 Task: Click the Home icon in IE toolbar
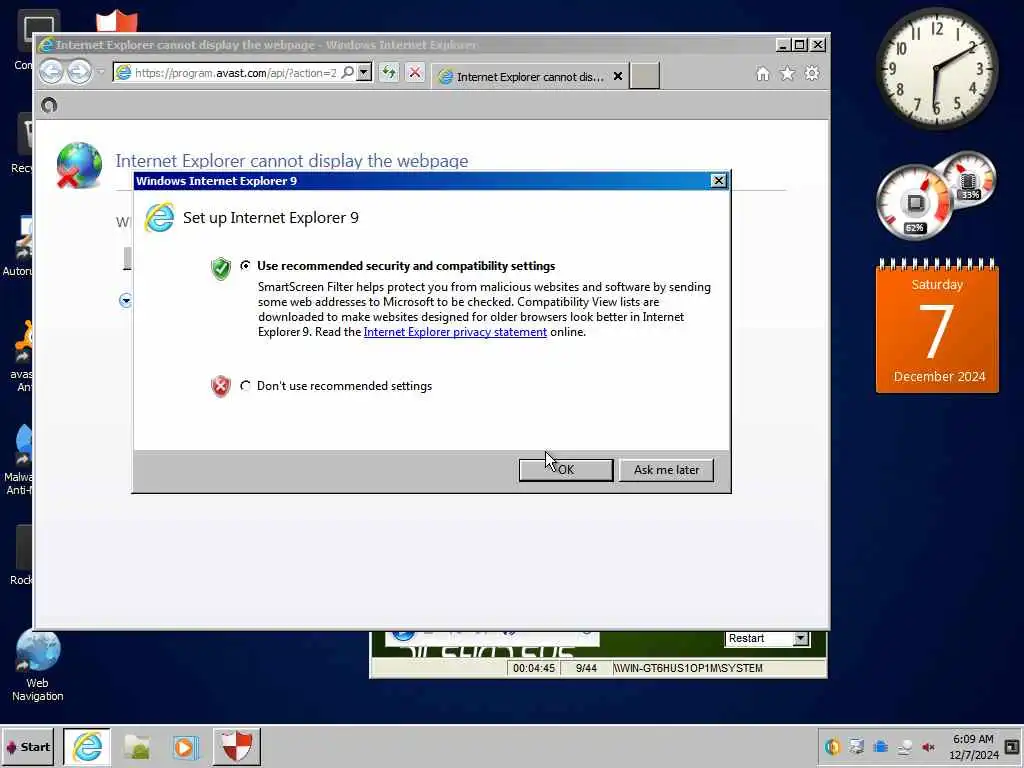click(x=763, y=74)
